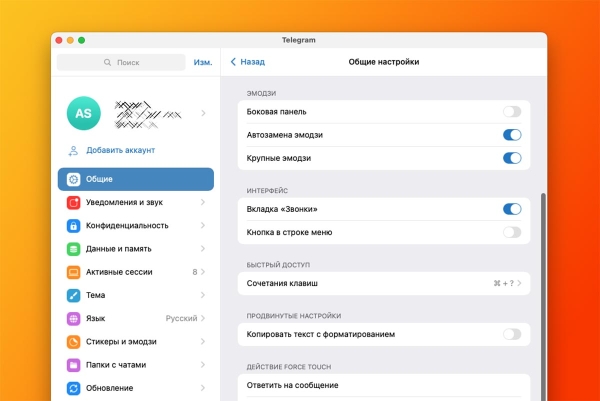Click the green Data and Storage icon
This screenshot has height=401, width=600.
tap(74, 249)
